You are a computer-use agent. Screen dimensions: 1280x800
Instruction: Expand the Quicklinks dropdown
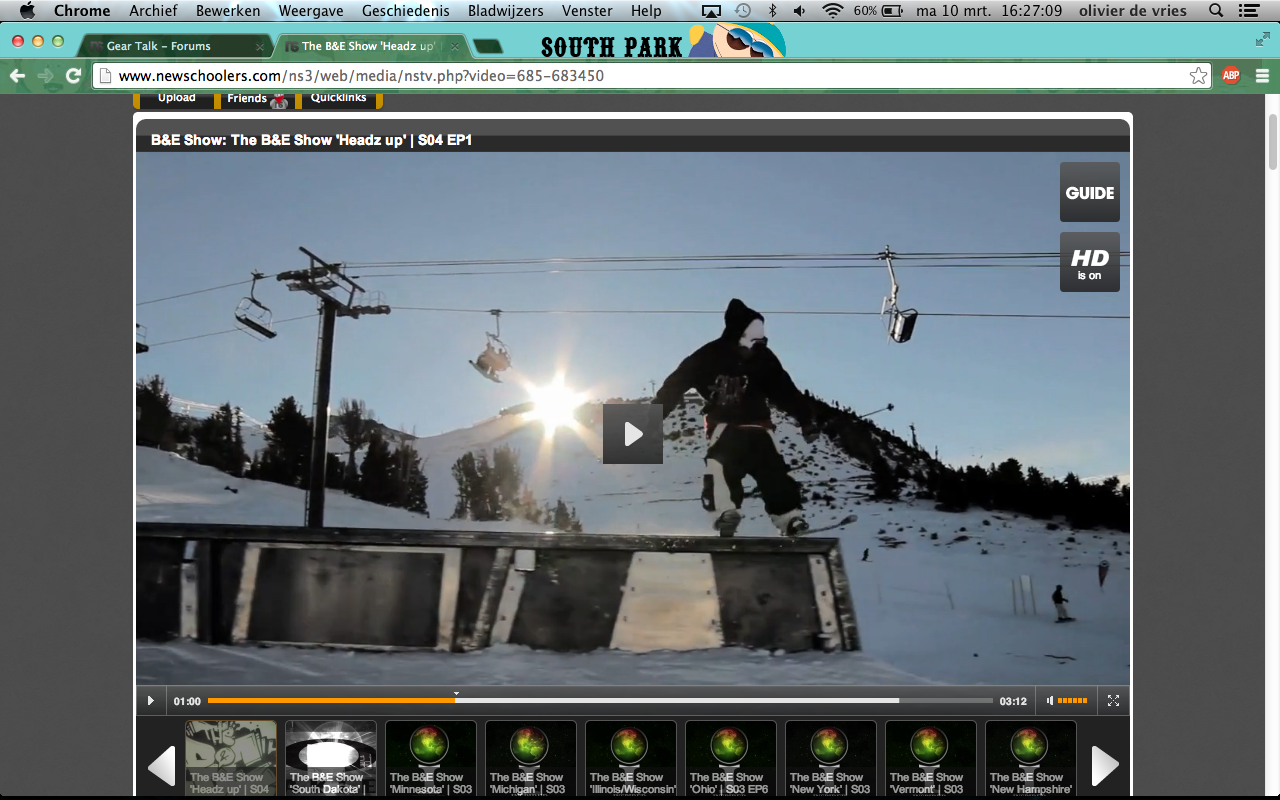(338, 98)
